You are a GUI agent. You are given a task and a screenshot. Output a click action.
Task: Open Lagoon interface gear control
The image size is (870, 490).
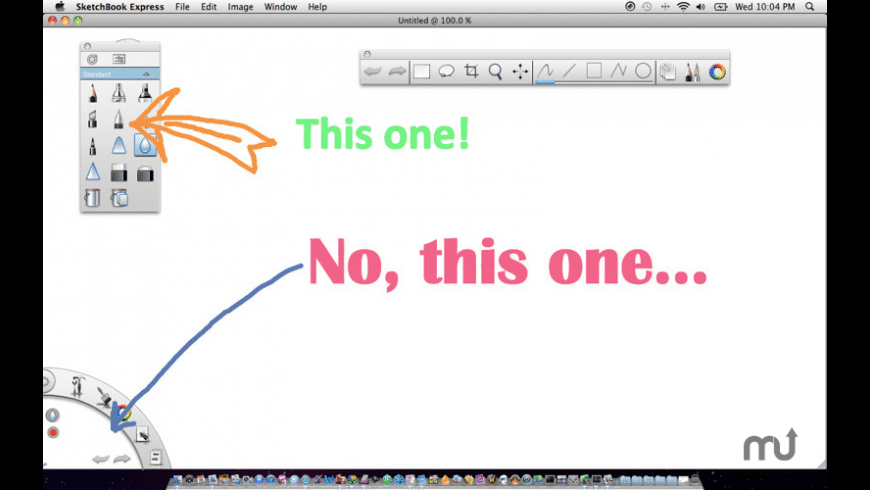point(47,381)
